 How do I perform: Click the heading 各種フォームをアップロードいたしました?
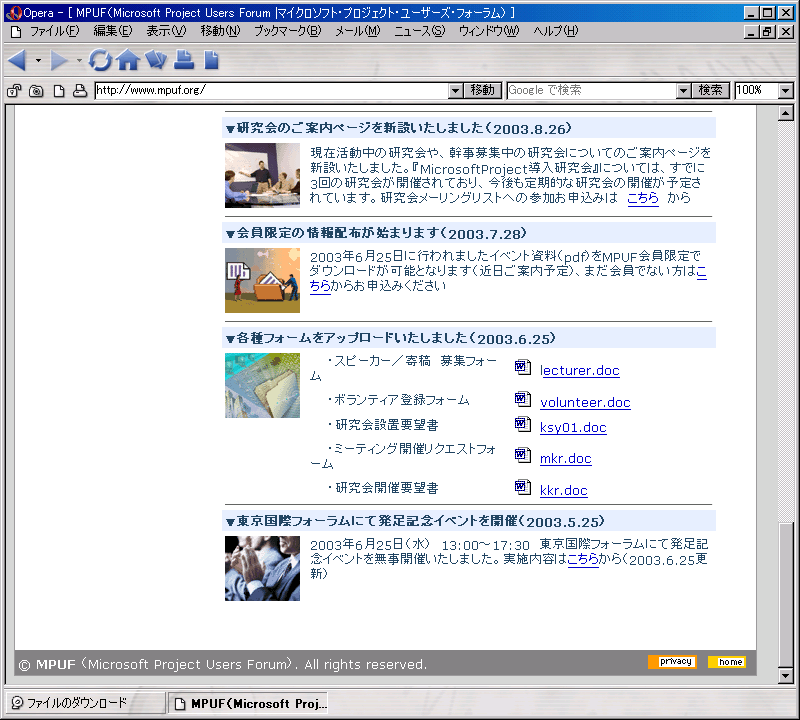click(x=391, y=338)
